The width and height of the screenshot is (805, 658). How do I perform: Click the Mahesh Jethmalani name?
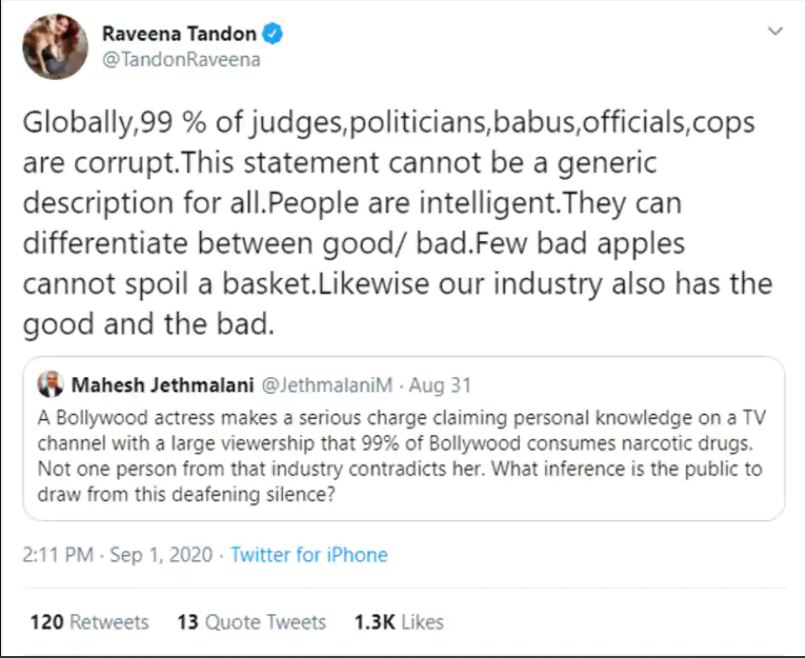tap(162, 385)
